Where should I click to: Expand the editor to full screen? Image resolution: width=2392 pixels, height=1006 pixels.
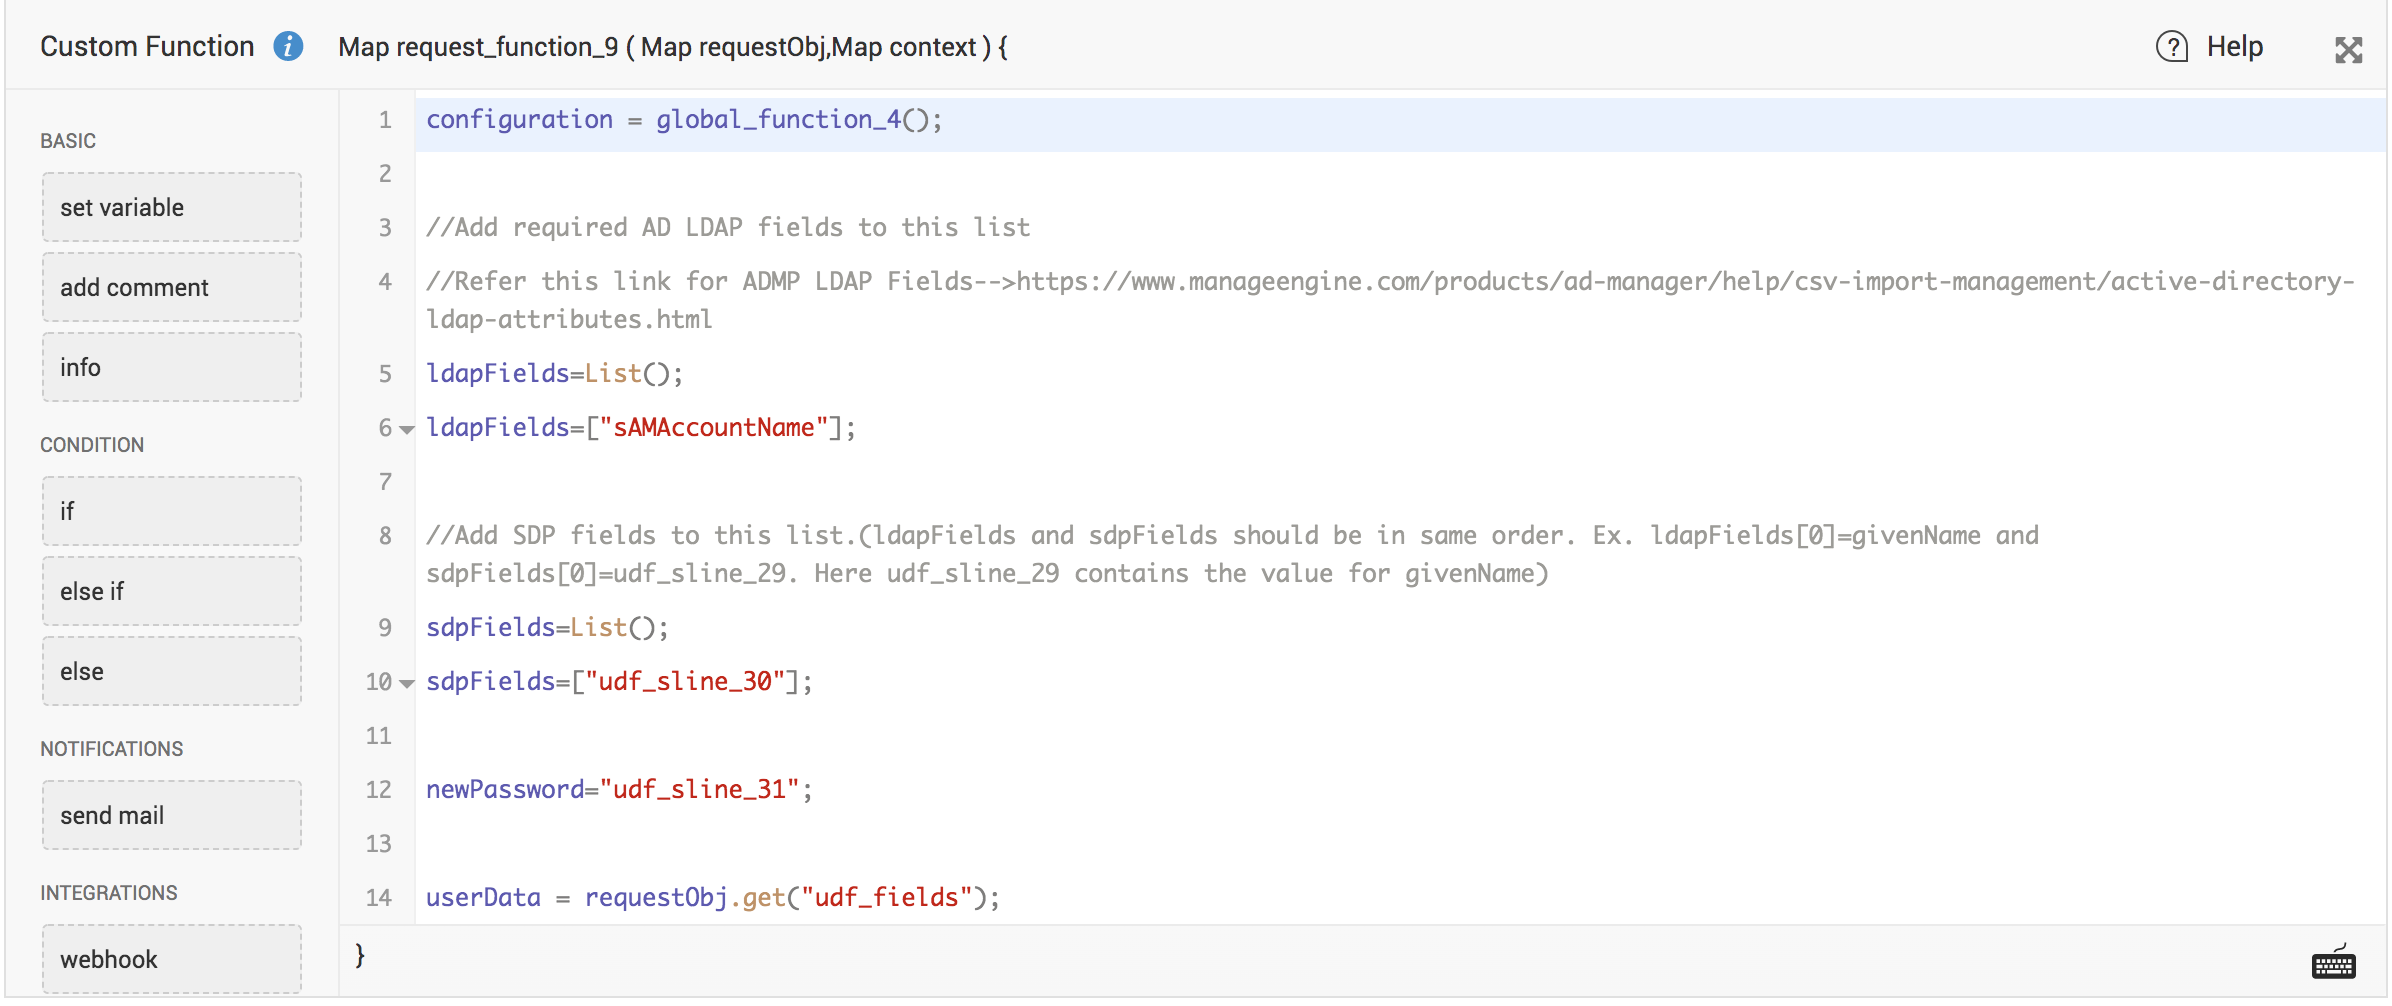tap(2348, 50)
